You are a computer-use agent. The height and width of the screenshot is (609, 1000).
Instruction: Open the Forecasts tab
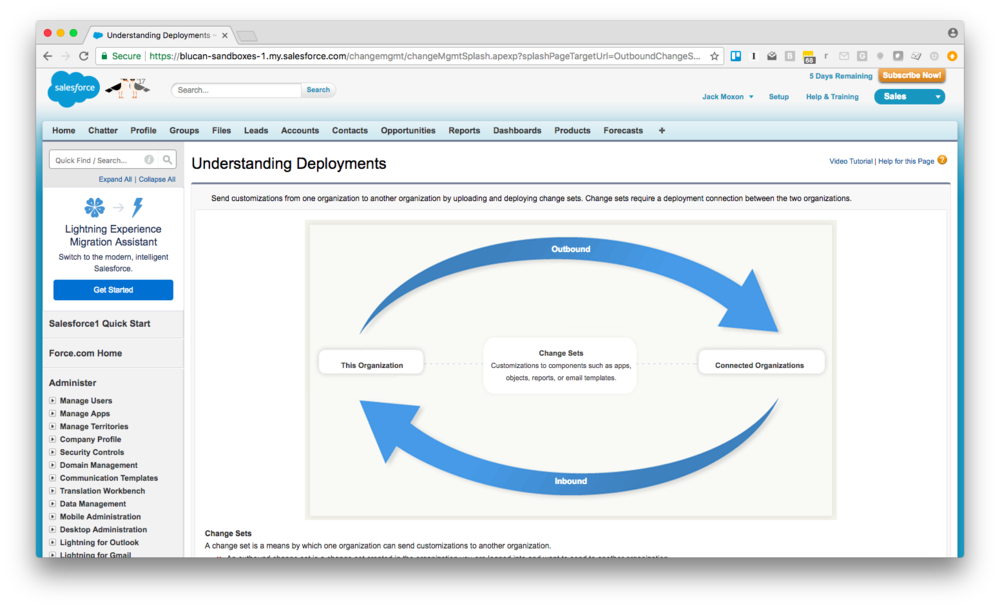pos(623,130)
